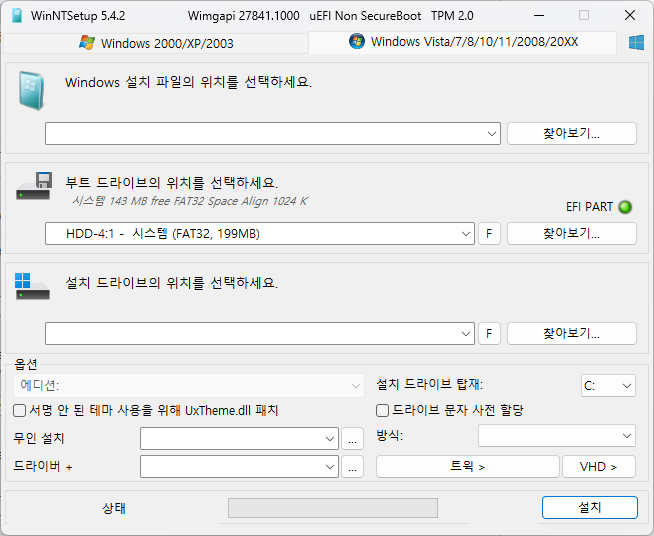654x536 pixels.
Task: Enable UxTheme.dll patch checkbox
Action: coord(20,410)
